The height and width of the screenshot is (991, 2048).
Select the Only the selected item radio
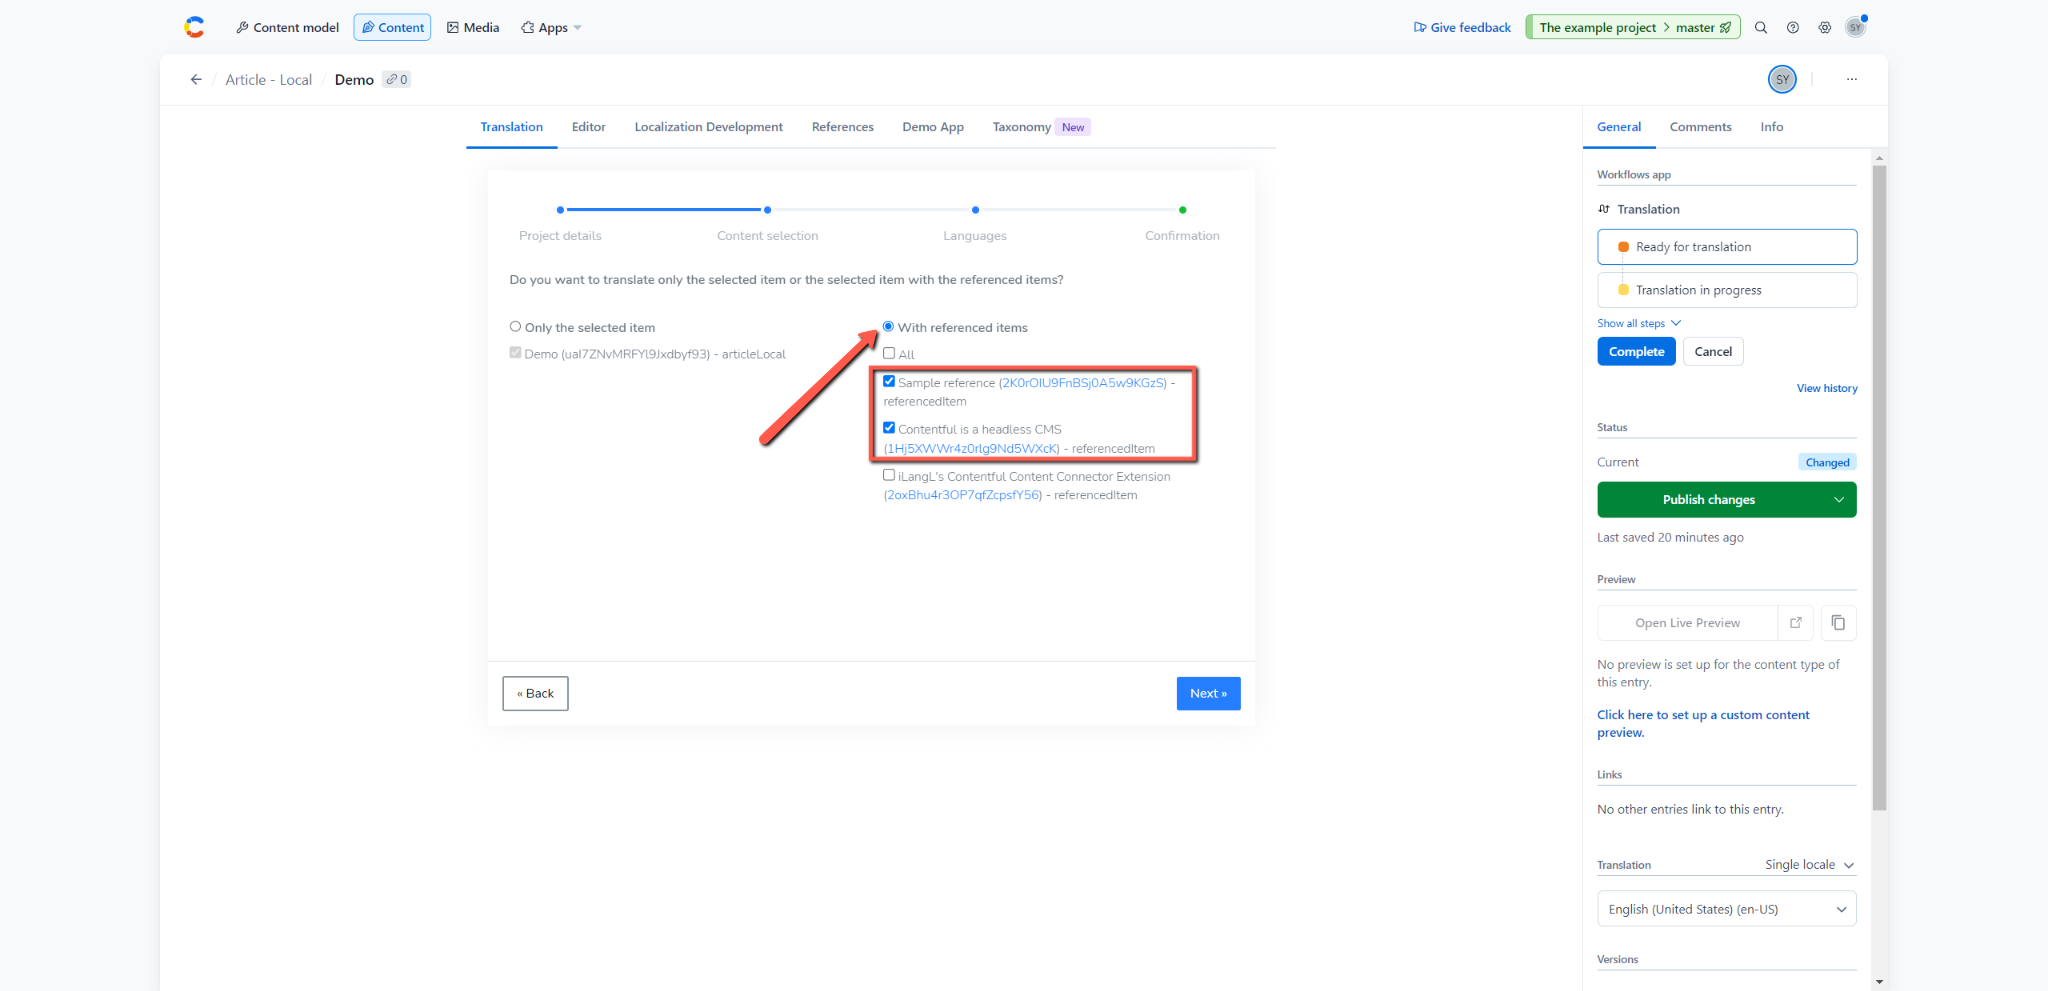515,327
